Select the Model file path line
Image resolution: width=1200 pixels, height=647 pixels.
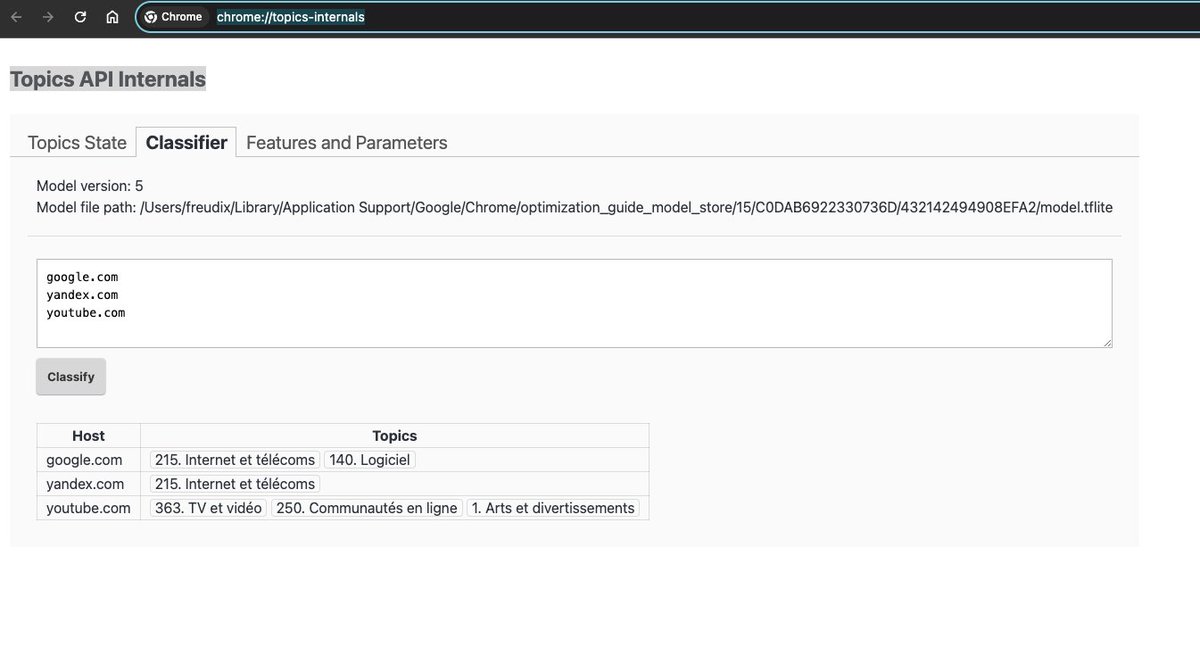pyautogui.click(x=574, y=208)
